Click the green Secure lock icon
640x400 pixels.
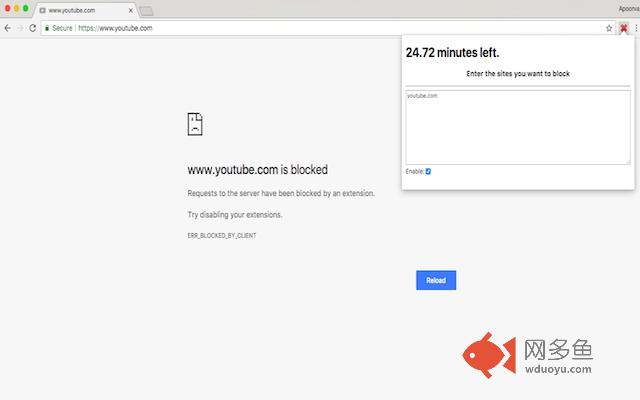[47, 28]
